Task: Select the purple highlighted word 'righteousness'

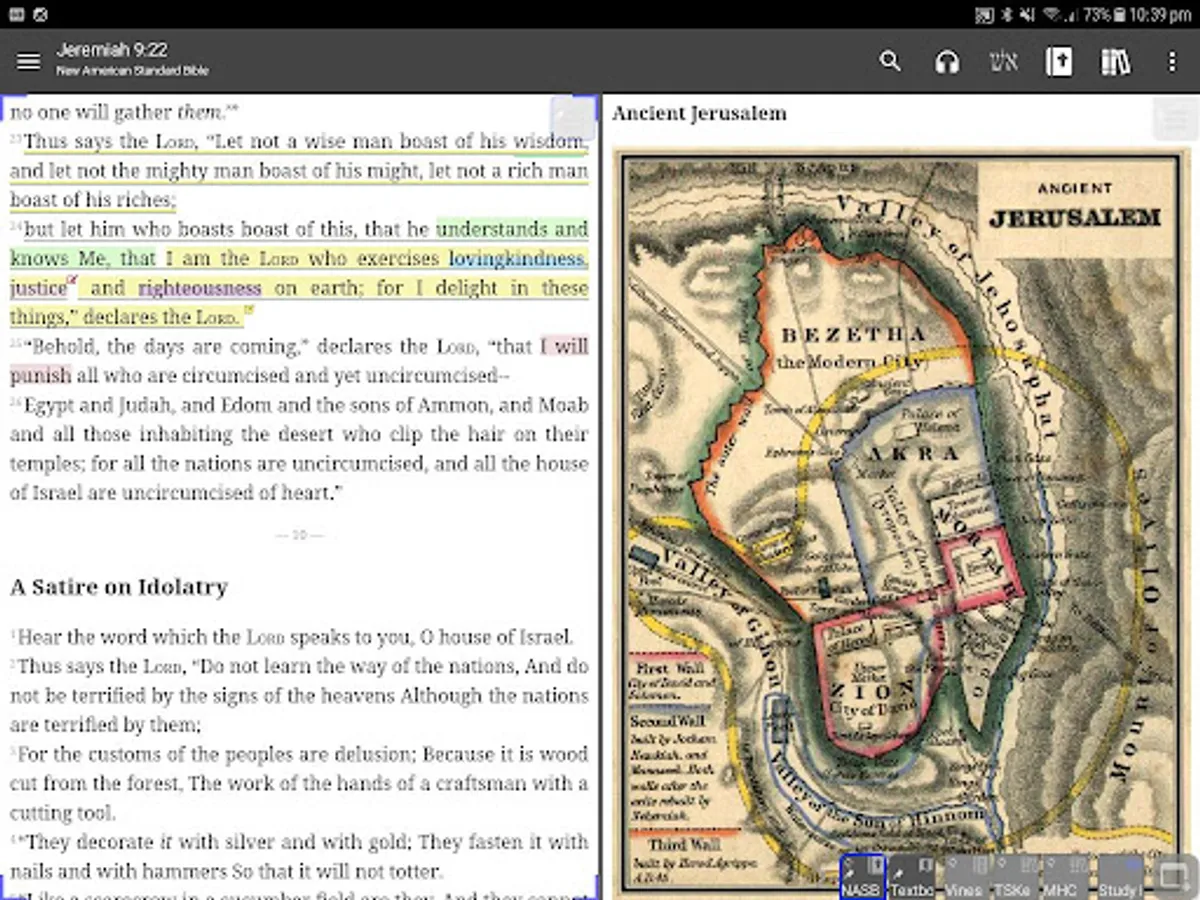Action: click(x=200, y=288)
